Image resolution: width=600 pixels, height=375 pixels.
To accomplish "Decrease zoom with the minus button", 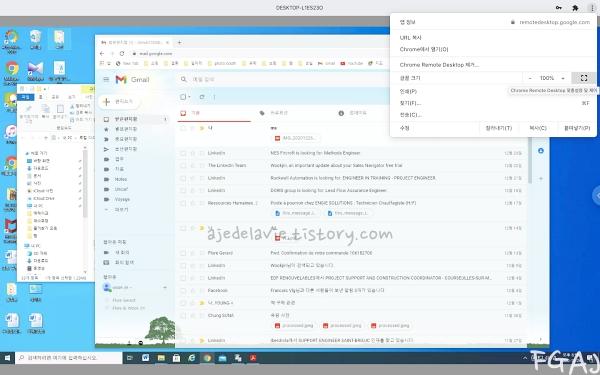I will (530, 78).
